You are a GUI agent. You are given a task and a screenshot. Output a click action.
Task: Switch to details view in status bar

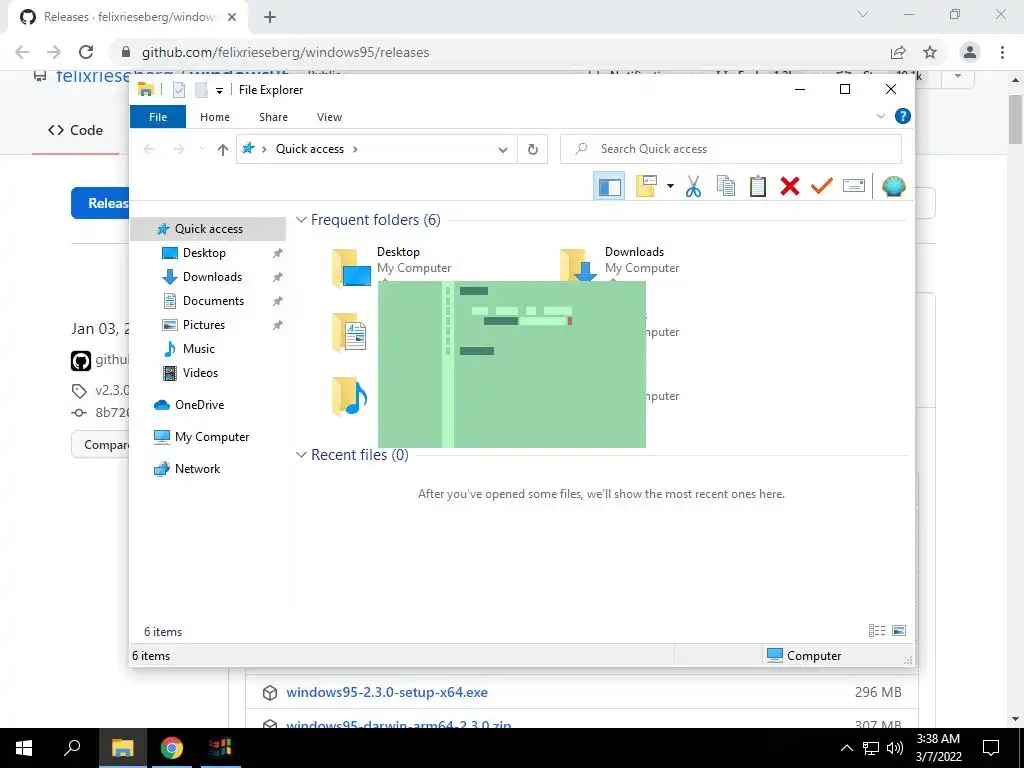click(x=876, y=631)
